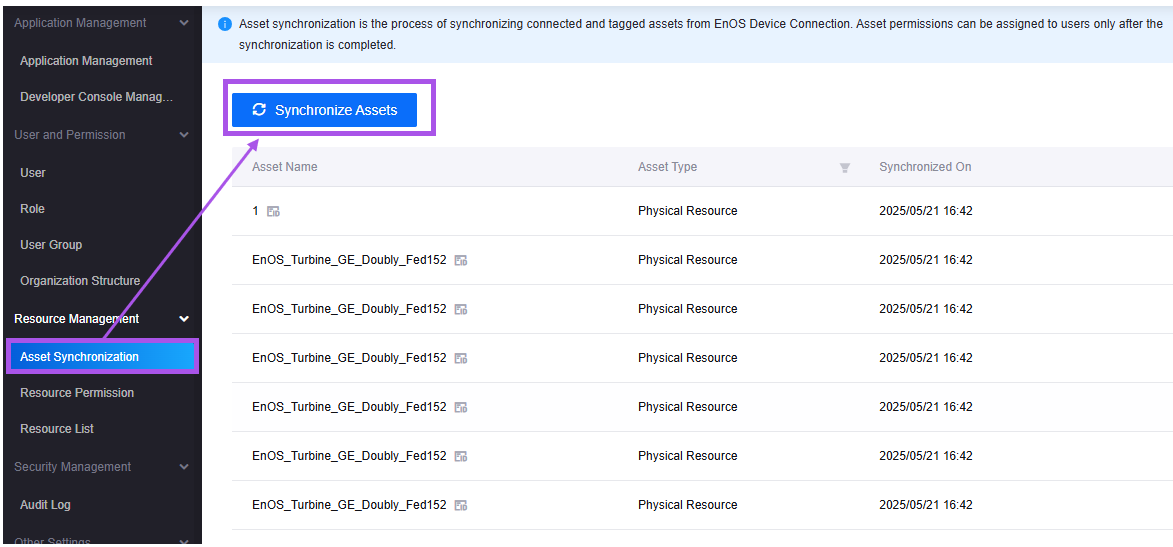Click the asset name "1" link

tap(255, 211)
